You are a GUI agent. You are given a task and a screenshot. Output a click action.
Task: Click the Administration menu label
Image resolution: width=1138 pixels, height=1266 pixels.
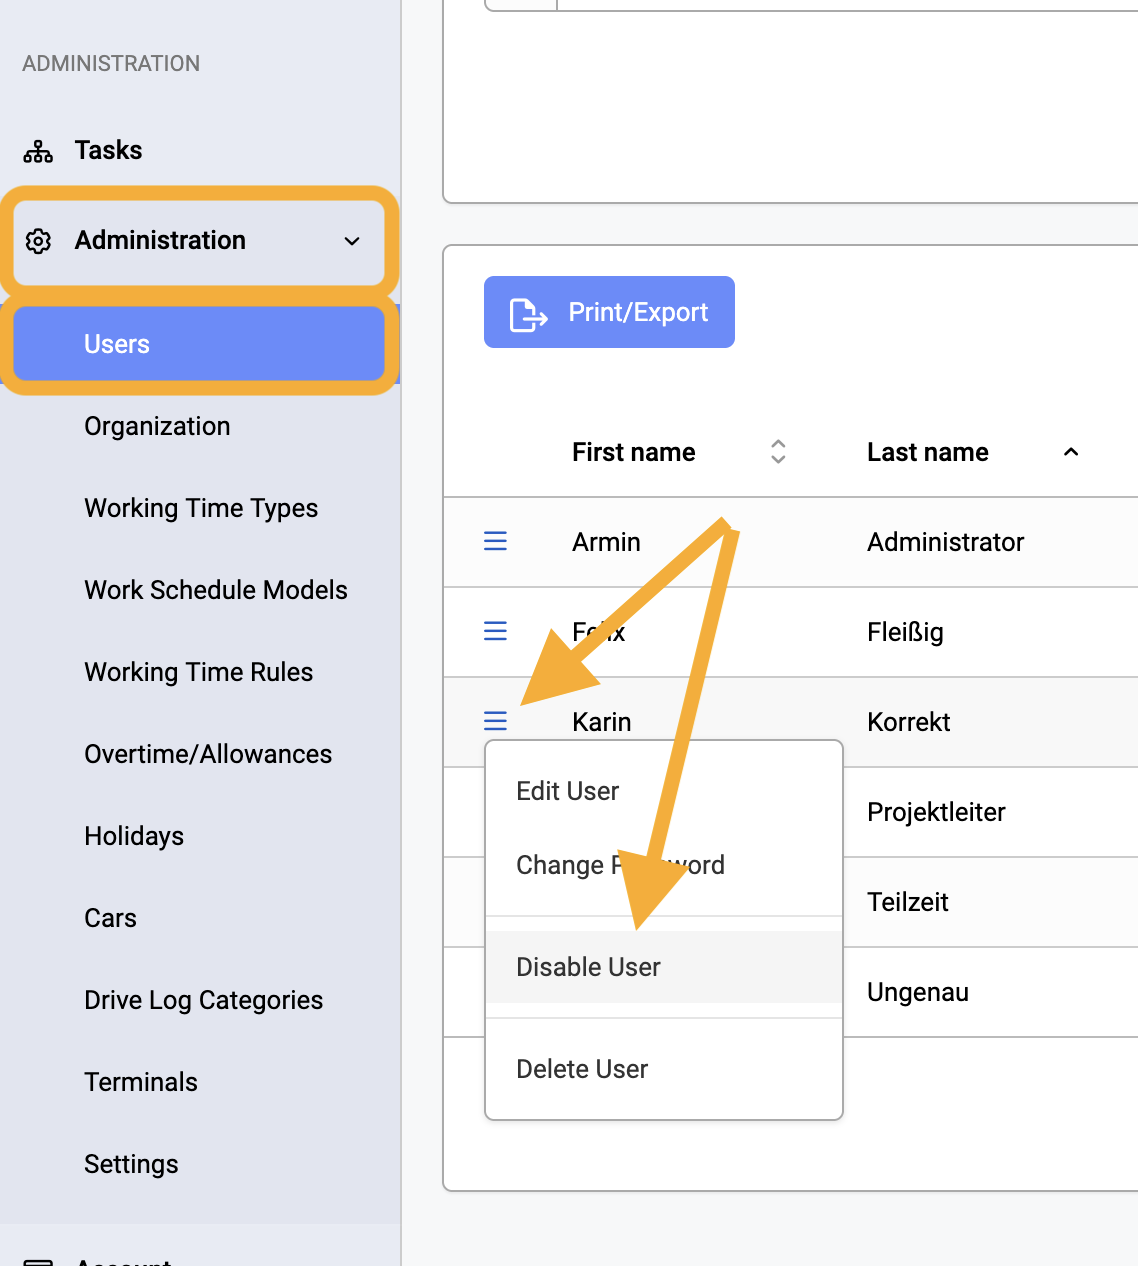[160, 240]
